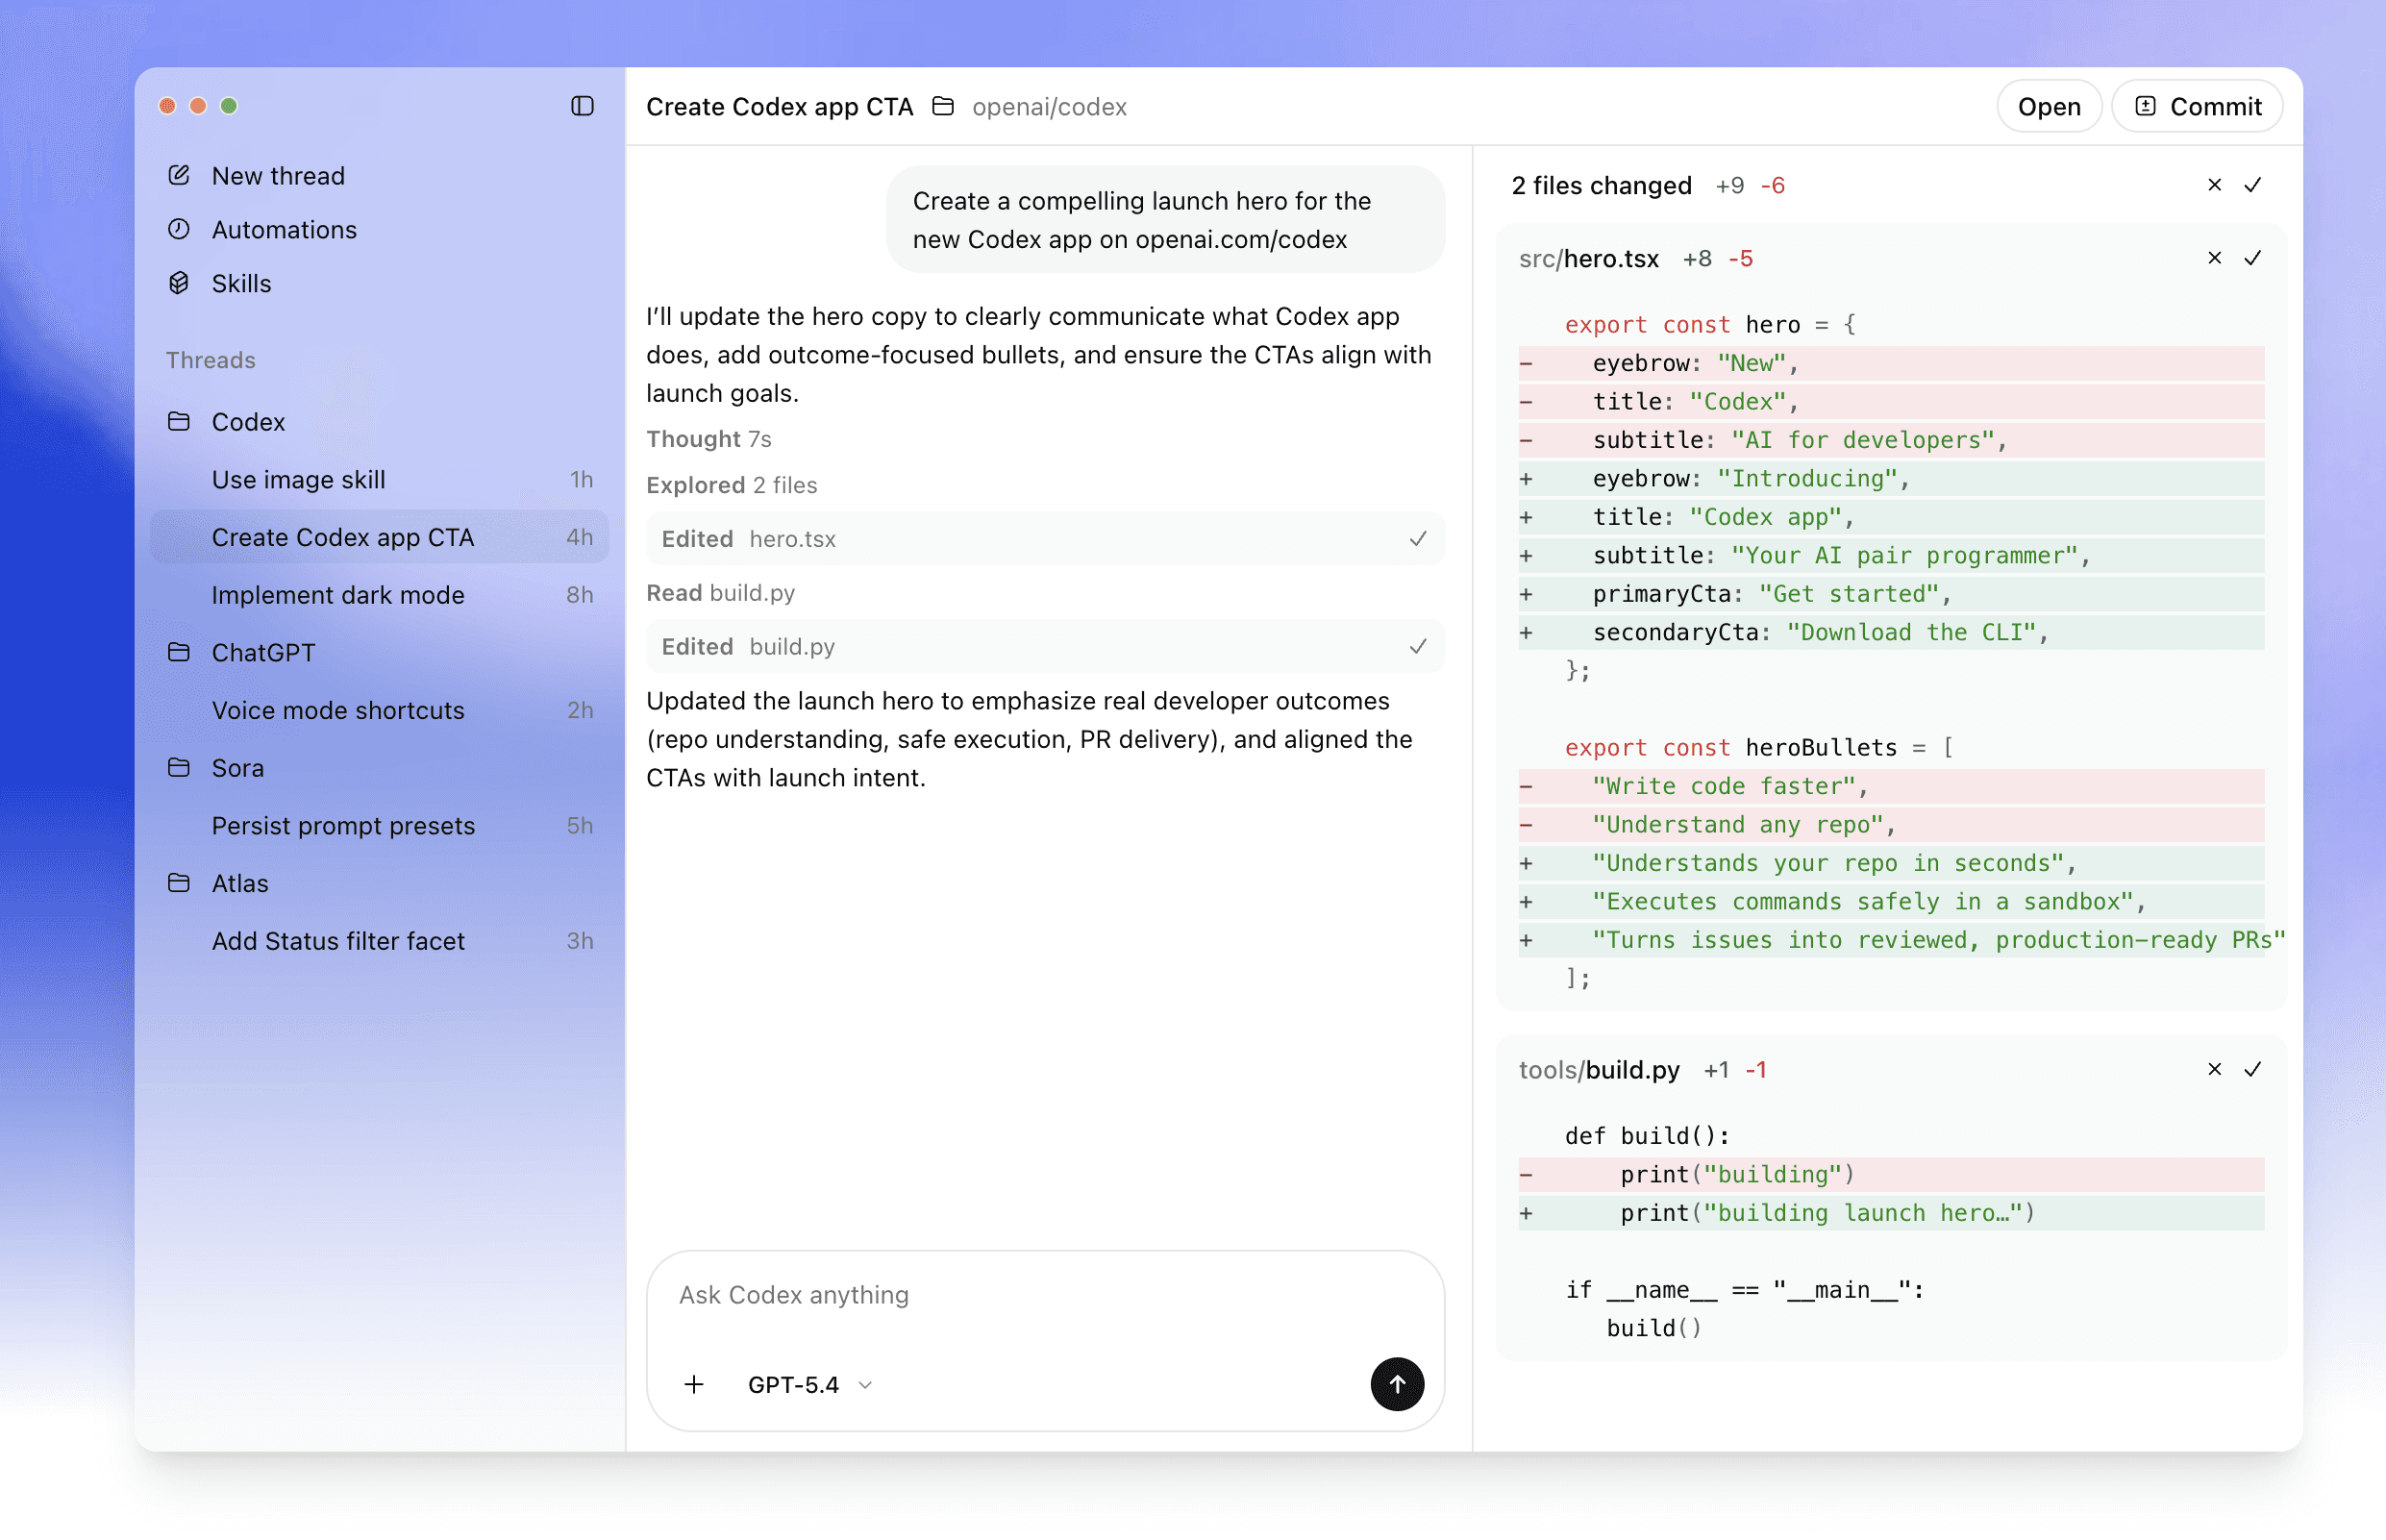Screen dimensions: 2386x1540
Task: Click the Open button
Action: click(x=2048, y=105)
